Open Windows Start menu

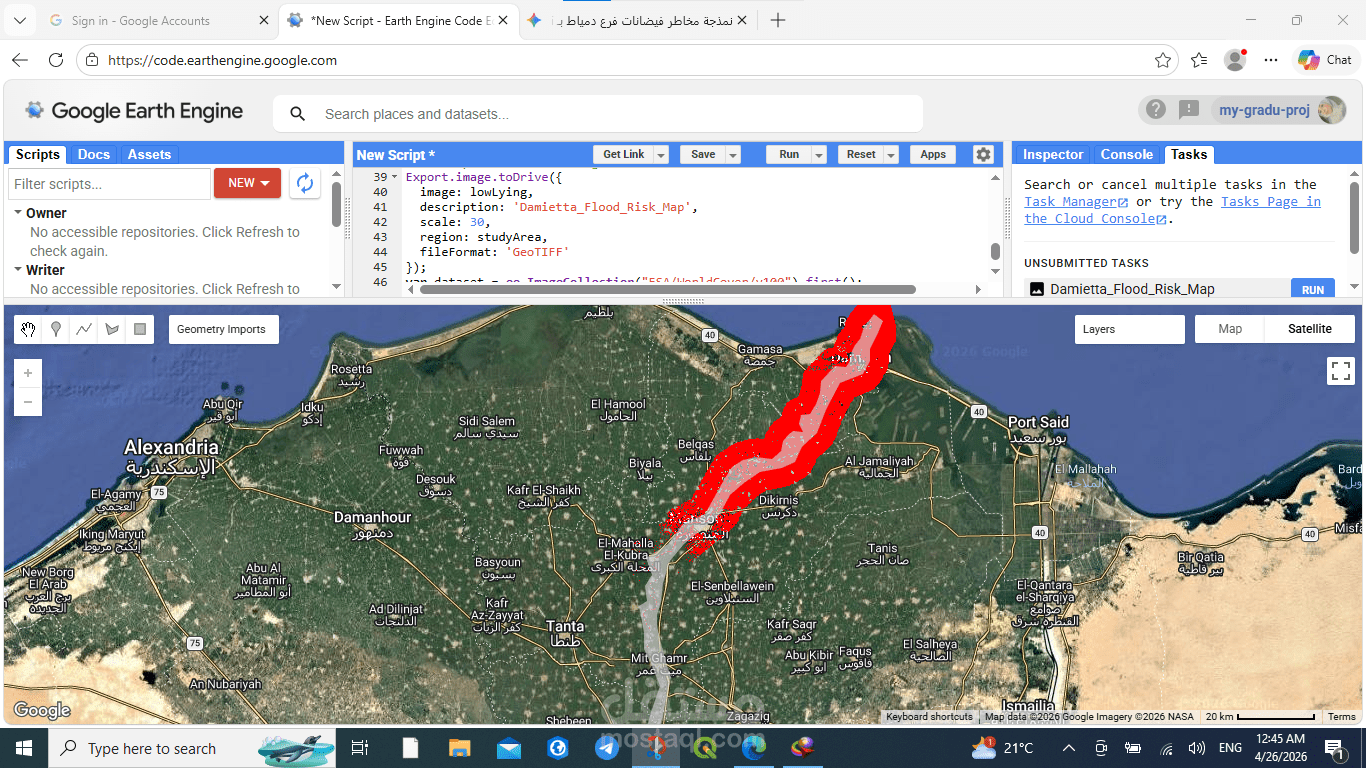[x=22, y=748]
